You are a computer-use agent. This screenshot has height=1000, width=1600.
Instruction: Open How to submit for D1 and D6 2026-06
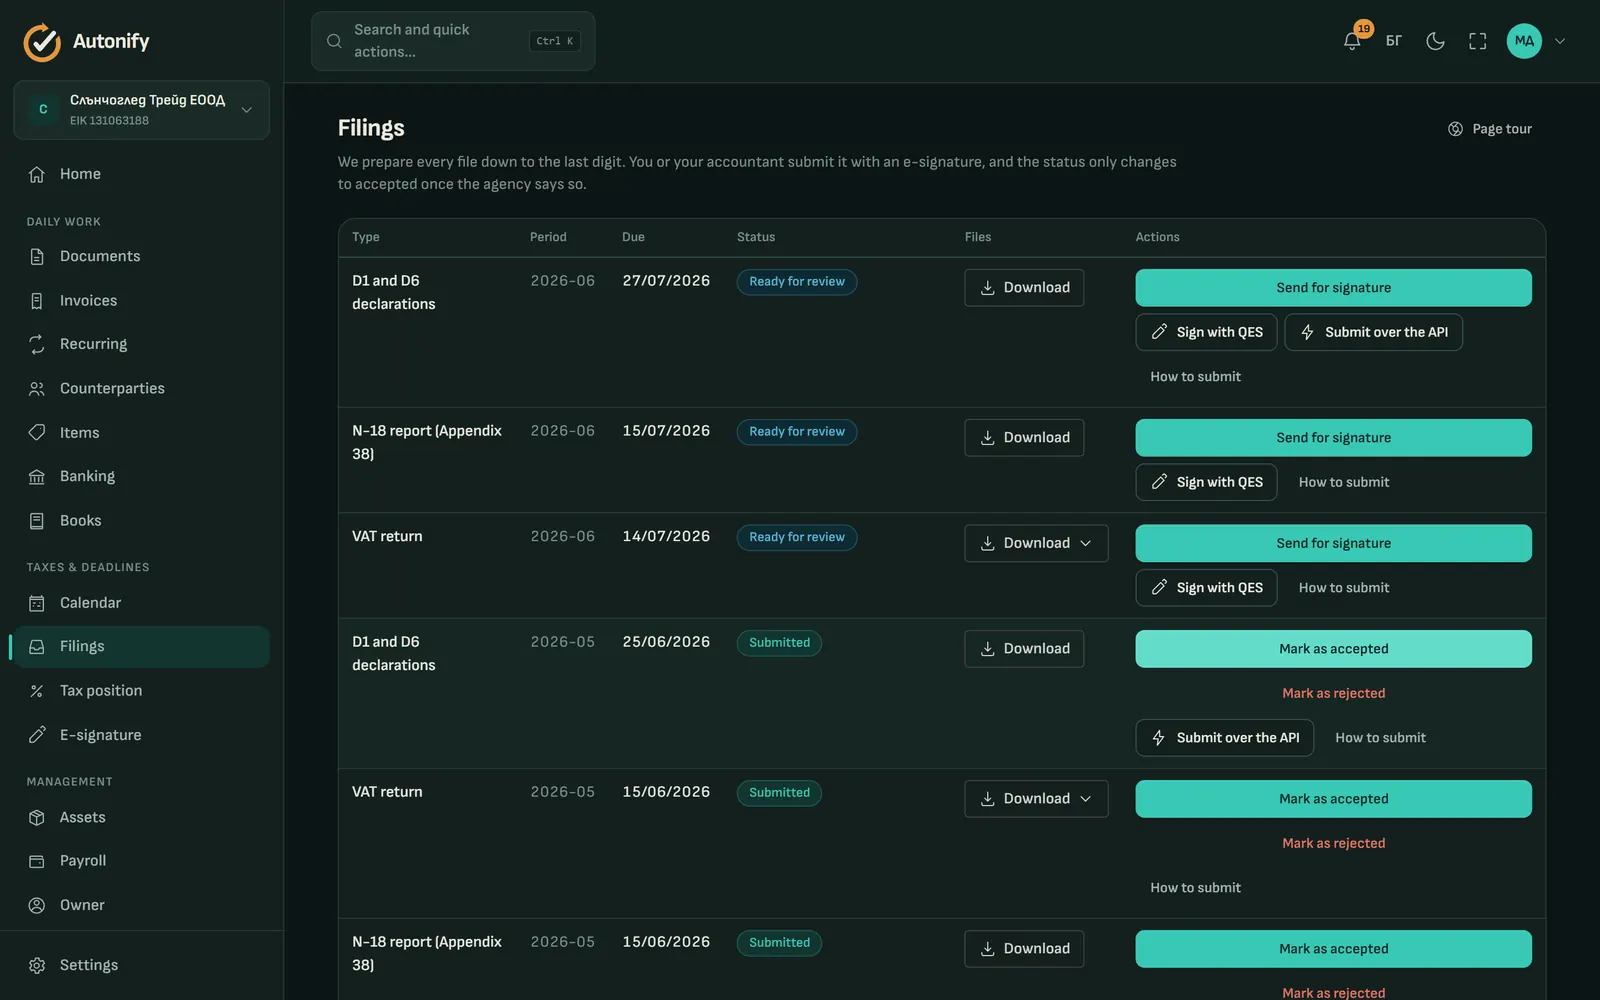click(x=1195, y=377)
